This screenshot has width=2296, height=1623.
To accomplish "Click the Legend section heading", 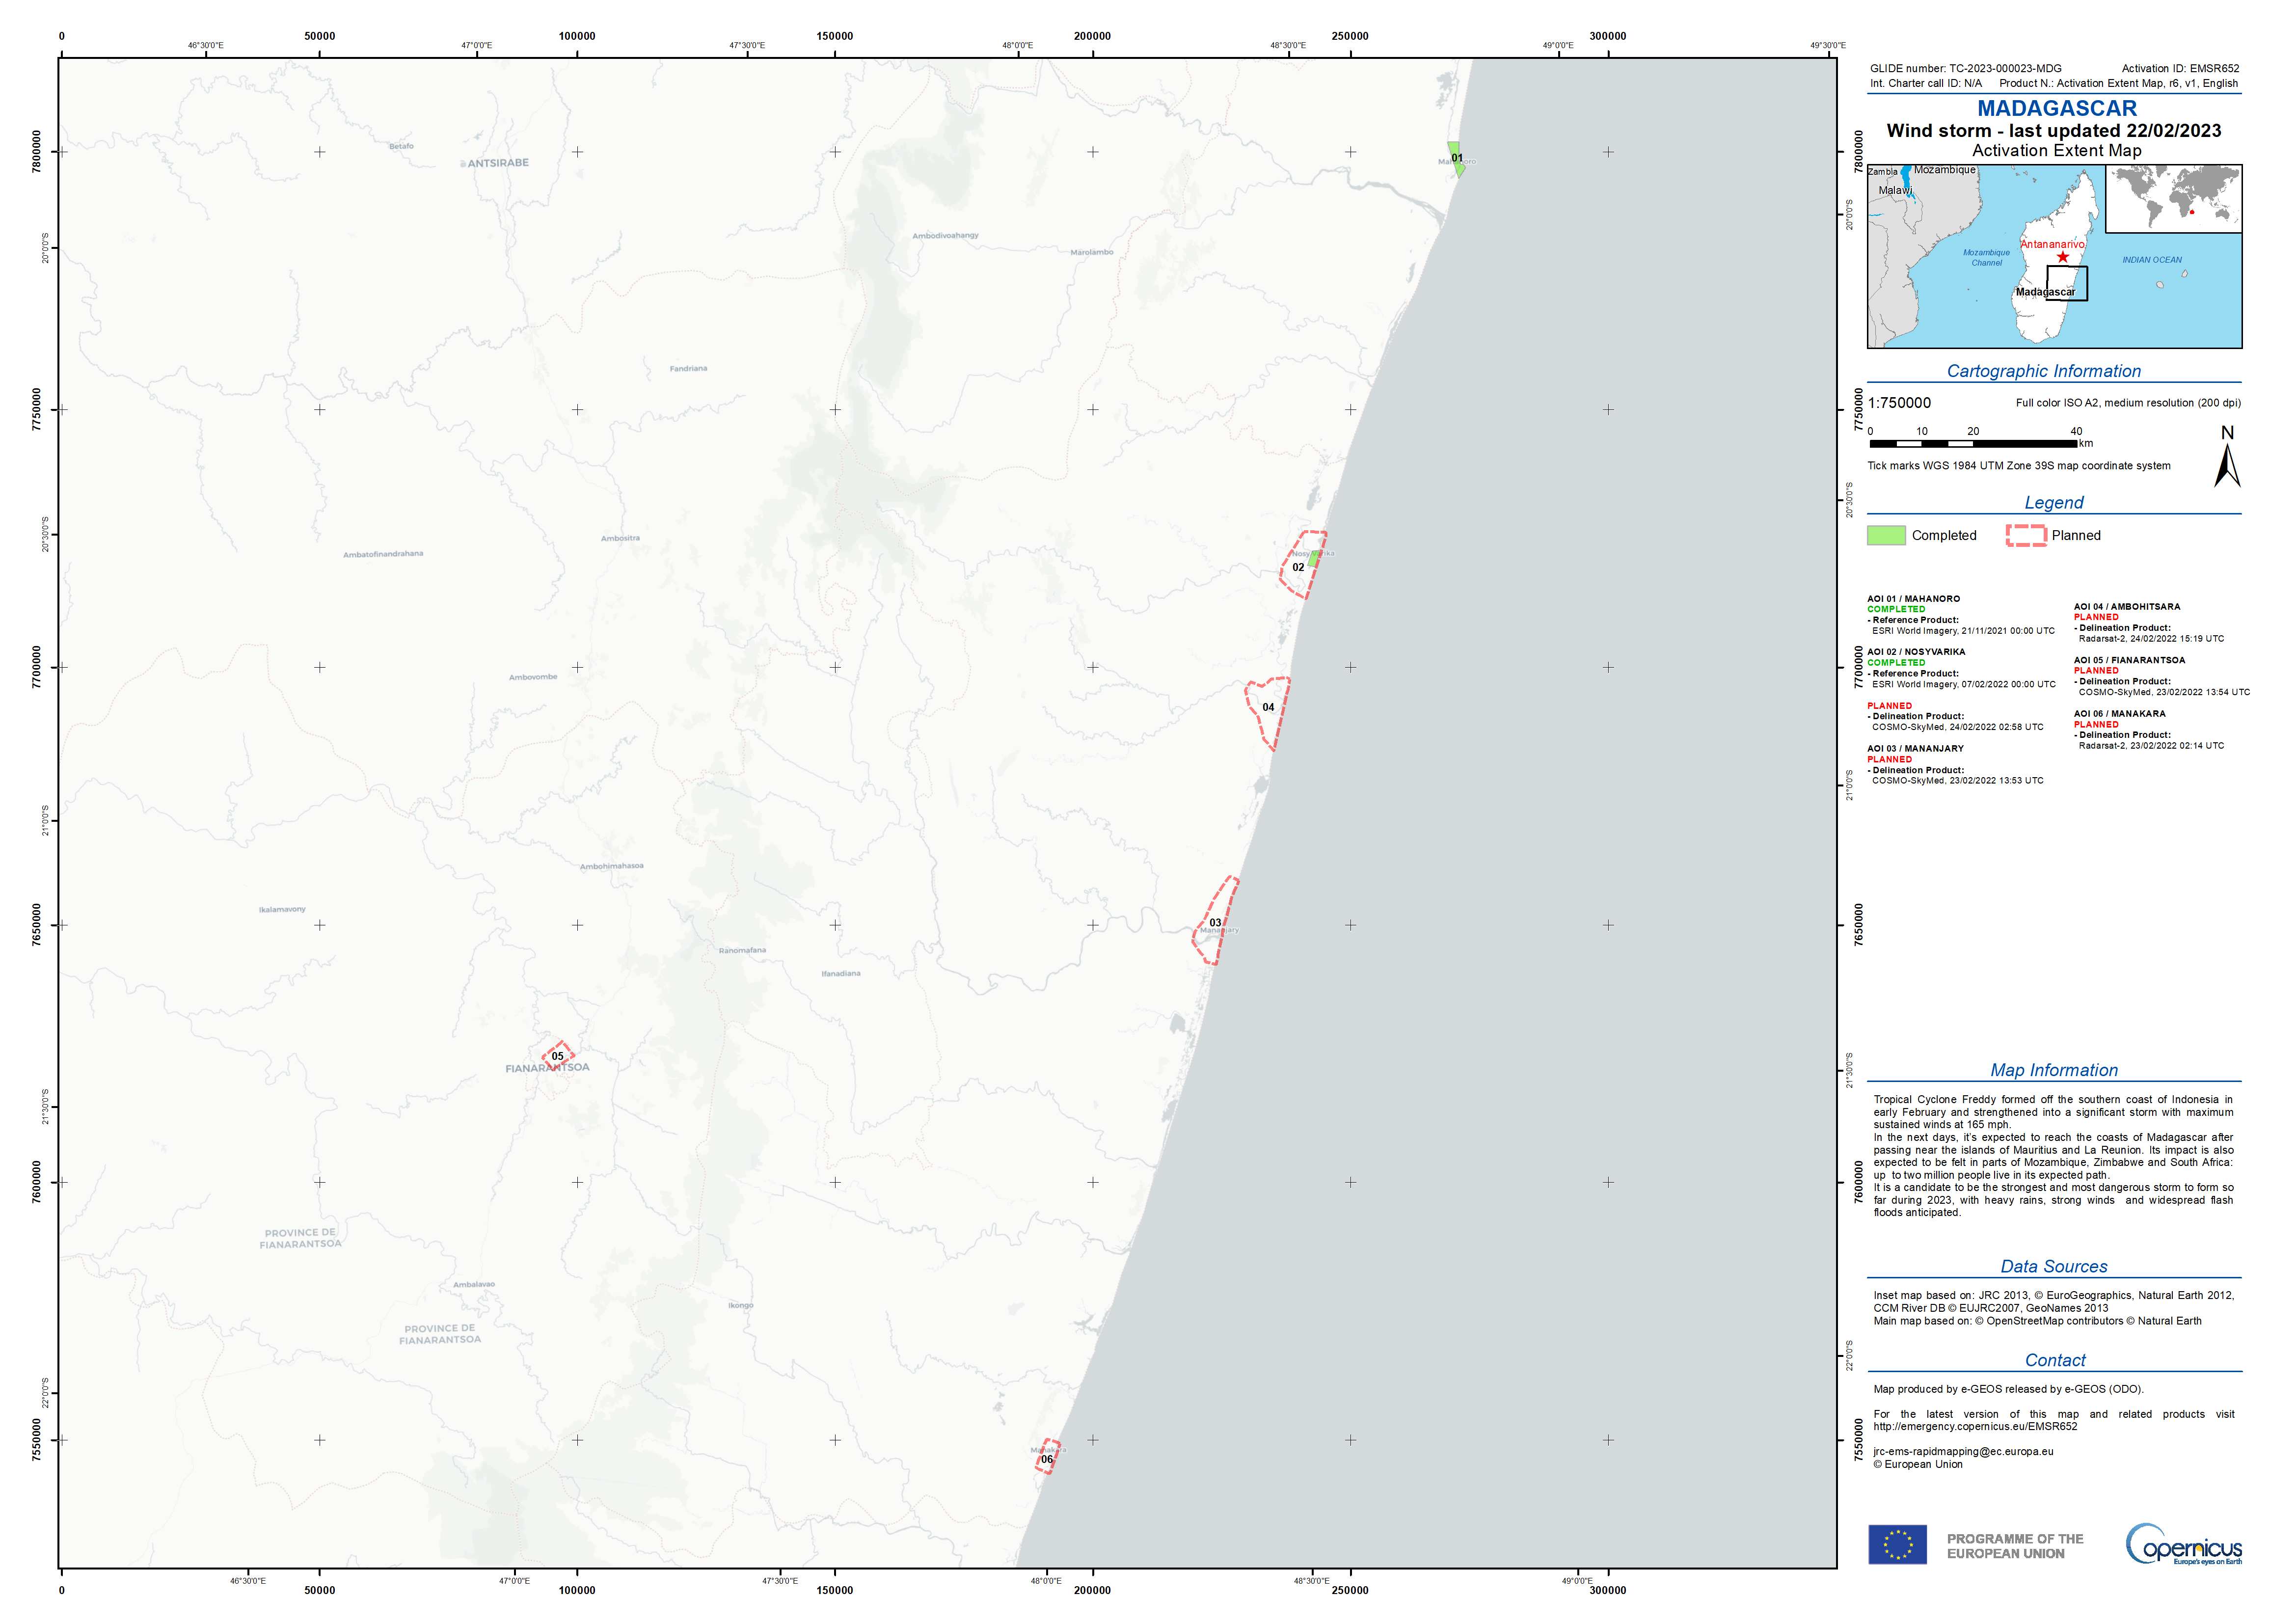I will click(2053, 503).
